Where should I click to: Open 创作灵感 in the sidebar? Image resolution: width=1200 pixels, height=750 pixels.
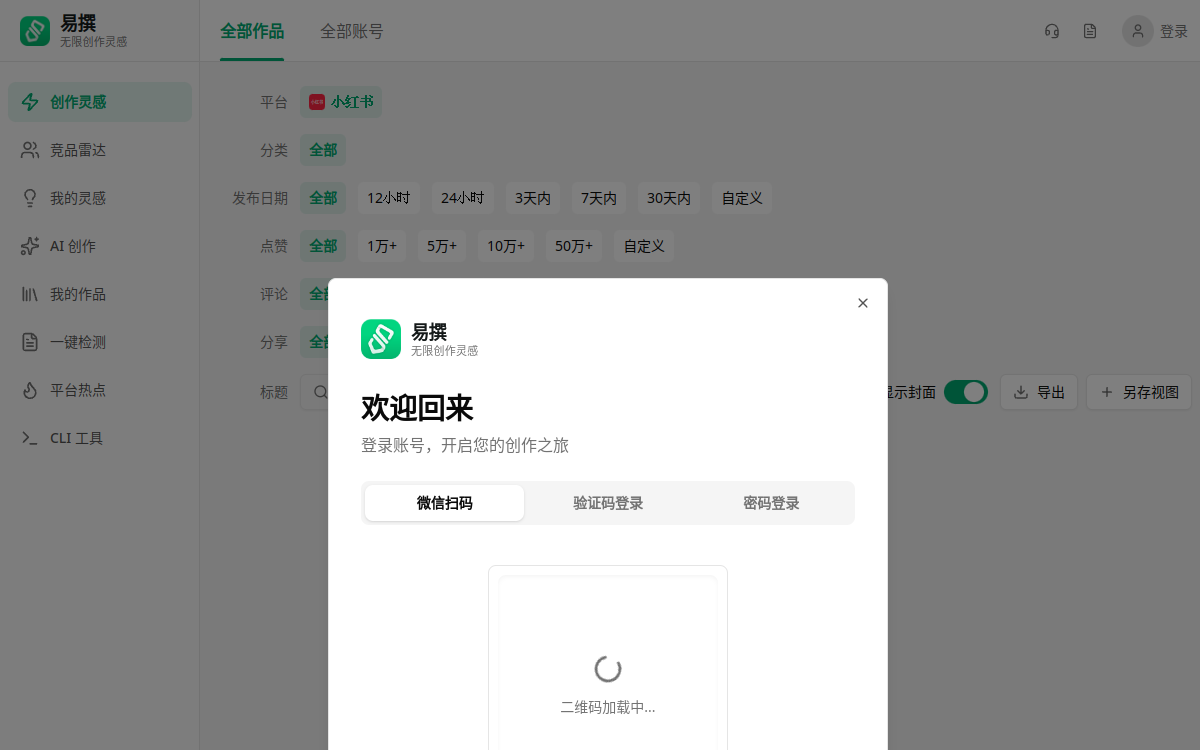(x=100, y=102)
